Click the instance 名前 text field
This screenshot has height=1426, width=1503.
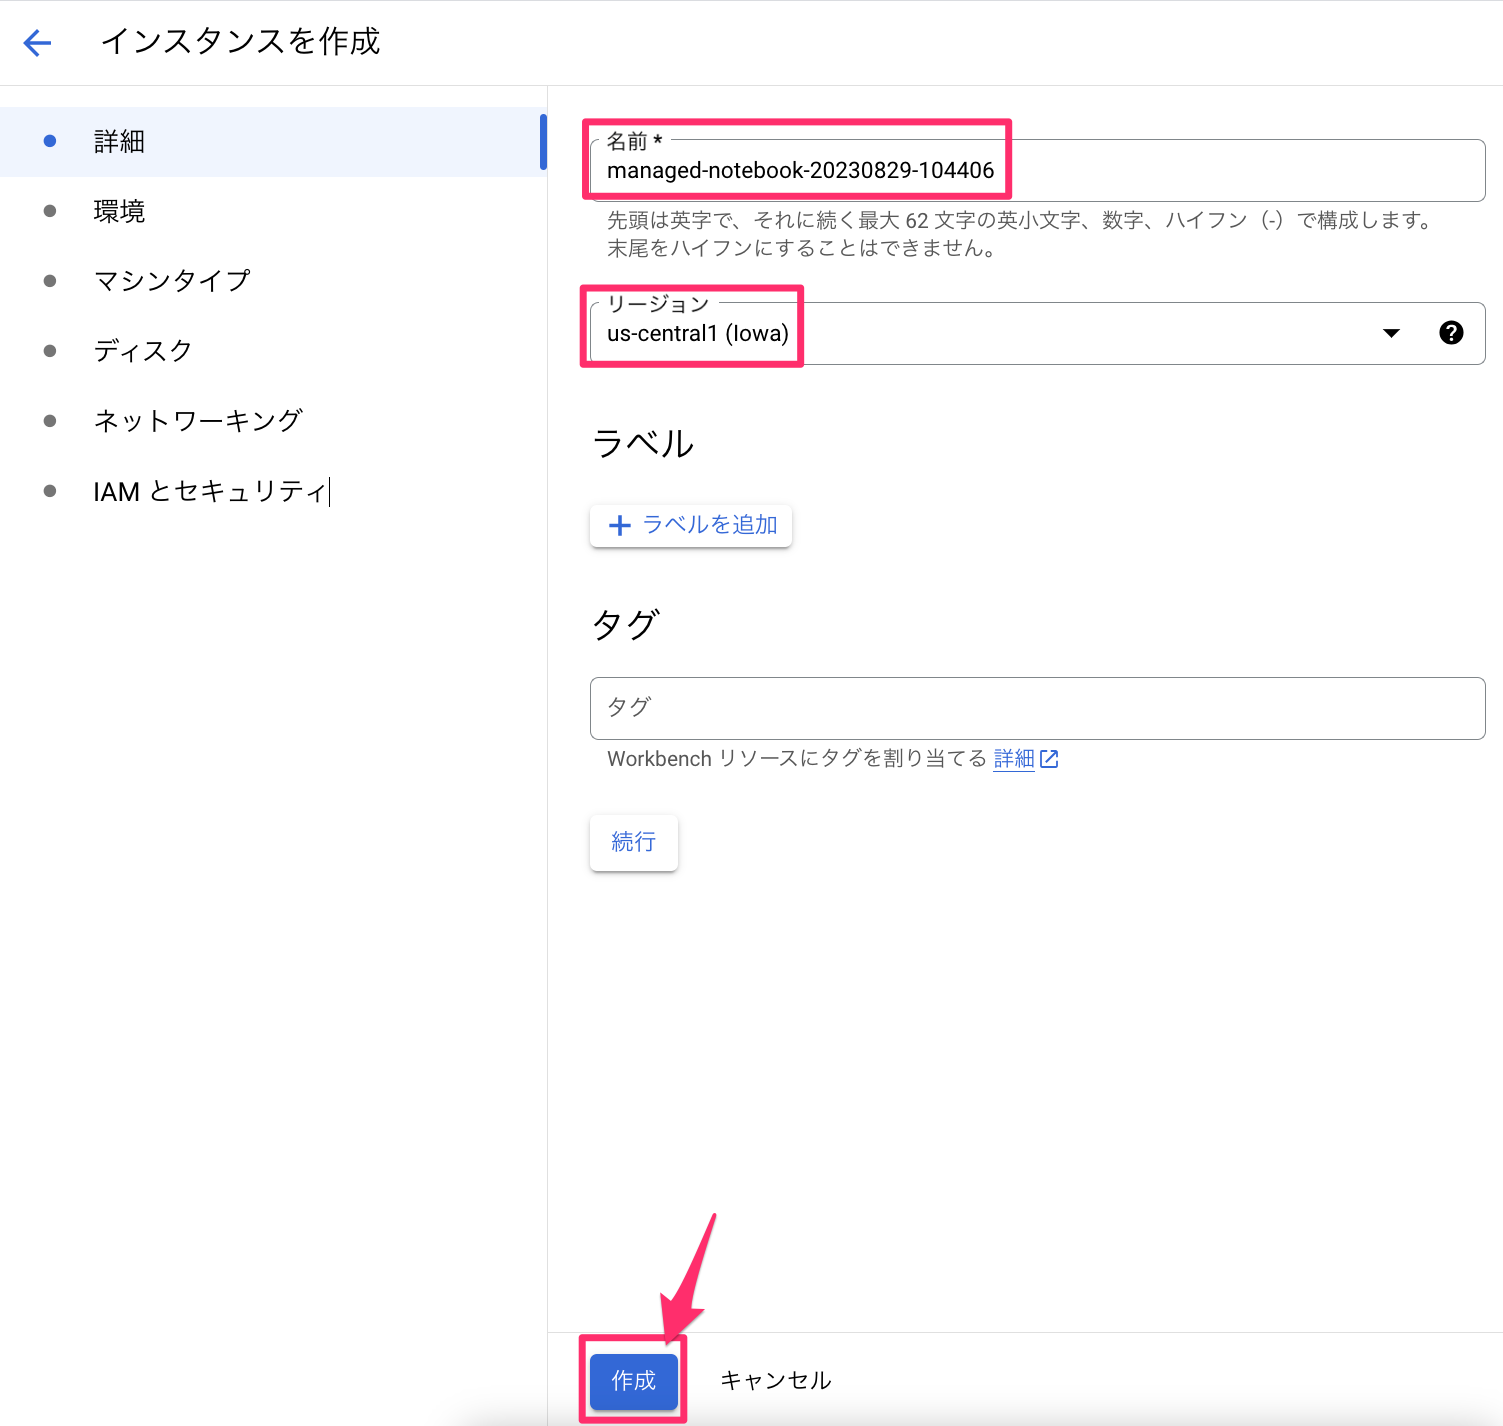pyautogui.click(x=1035, y=170)
